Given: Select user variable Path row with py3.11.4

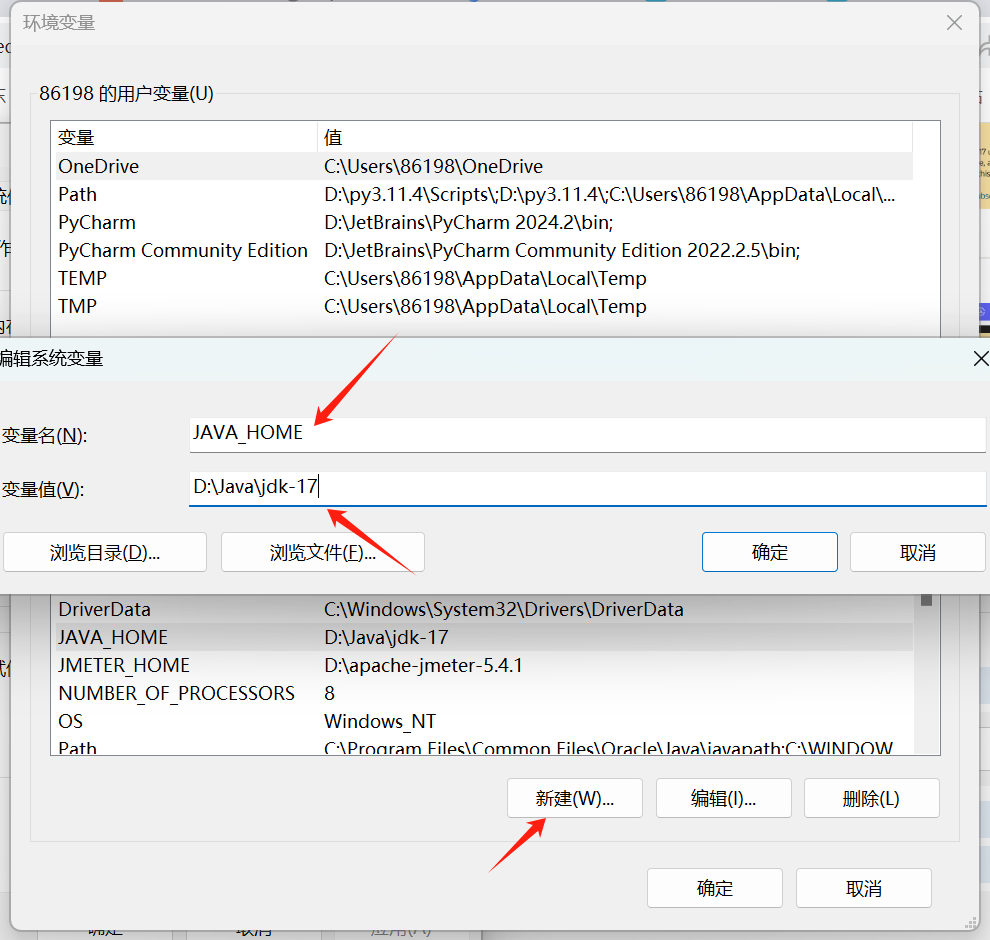Looking at the screenshot, I should [x=484, y=194].
